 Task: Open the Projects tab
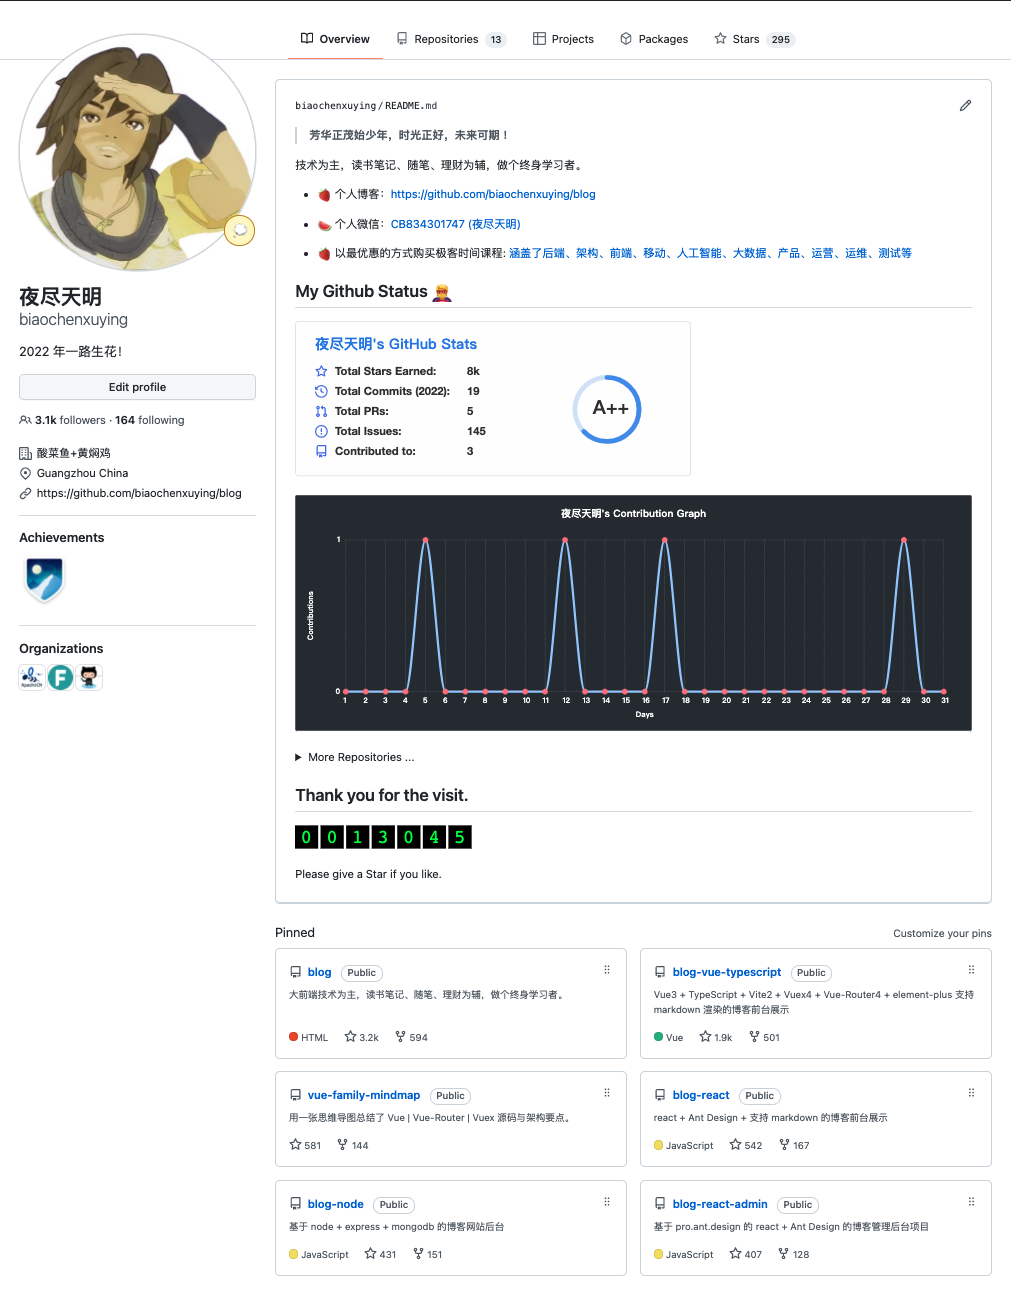click(563, 39)
